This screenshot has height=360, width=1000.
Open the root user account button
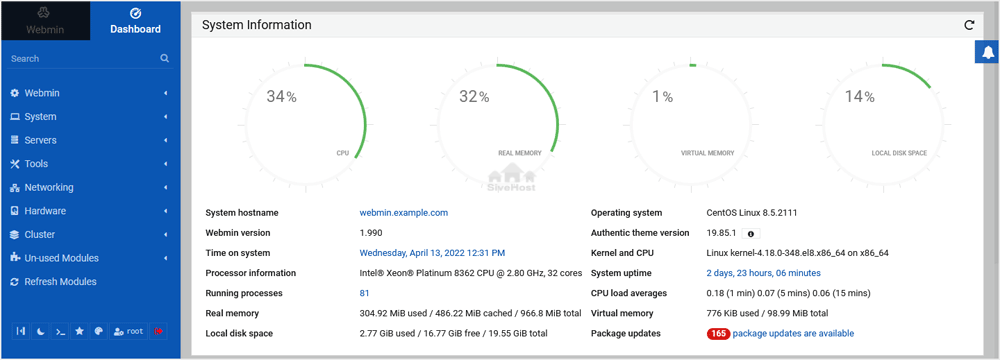[x=128, y=331]
